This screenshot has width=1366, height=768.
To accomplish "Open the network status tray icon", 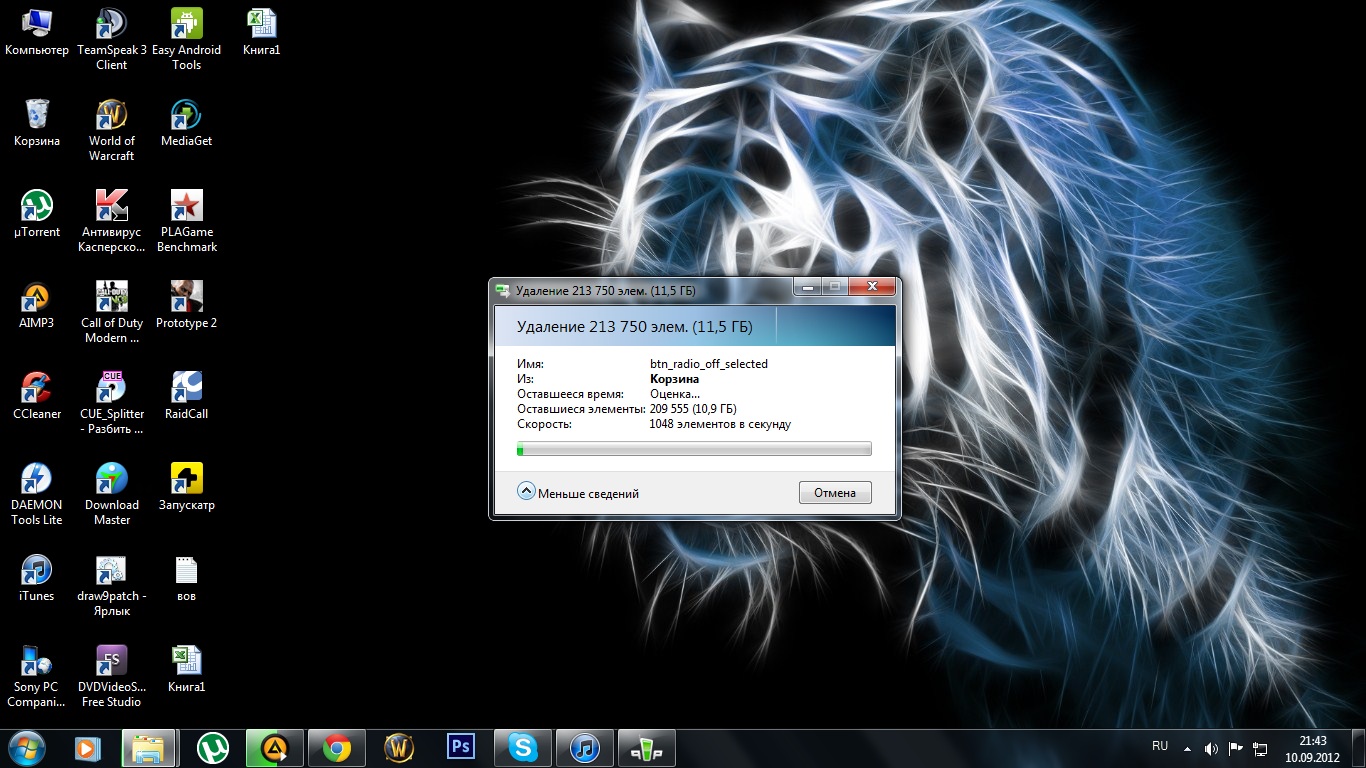I will click(1260, 748).
